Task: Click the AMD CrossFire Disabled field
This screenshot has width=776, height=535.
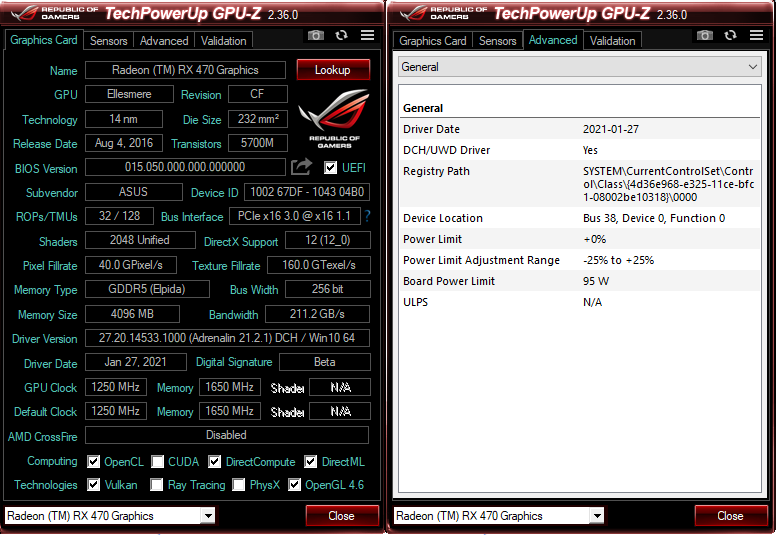Action: (x=227, y=435)
